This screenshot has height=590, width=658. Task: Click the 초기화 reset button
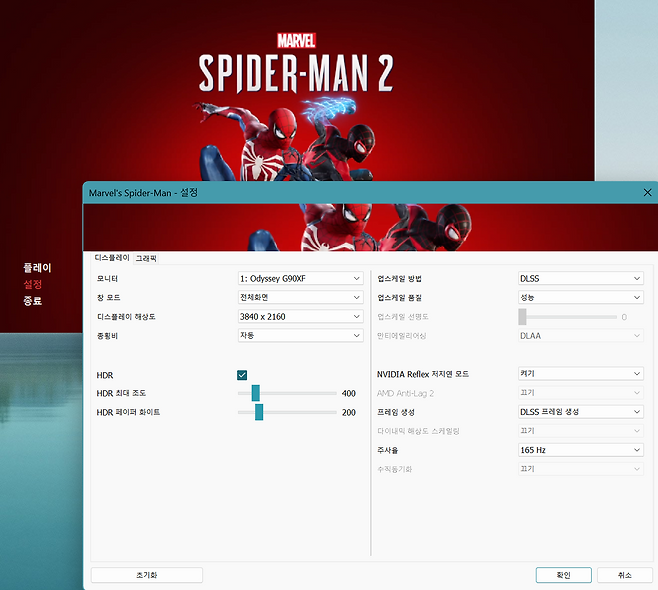tap(147, 575)
